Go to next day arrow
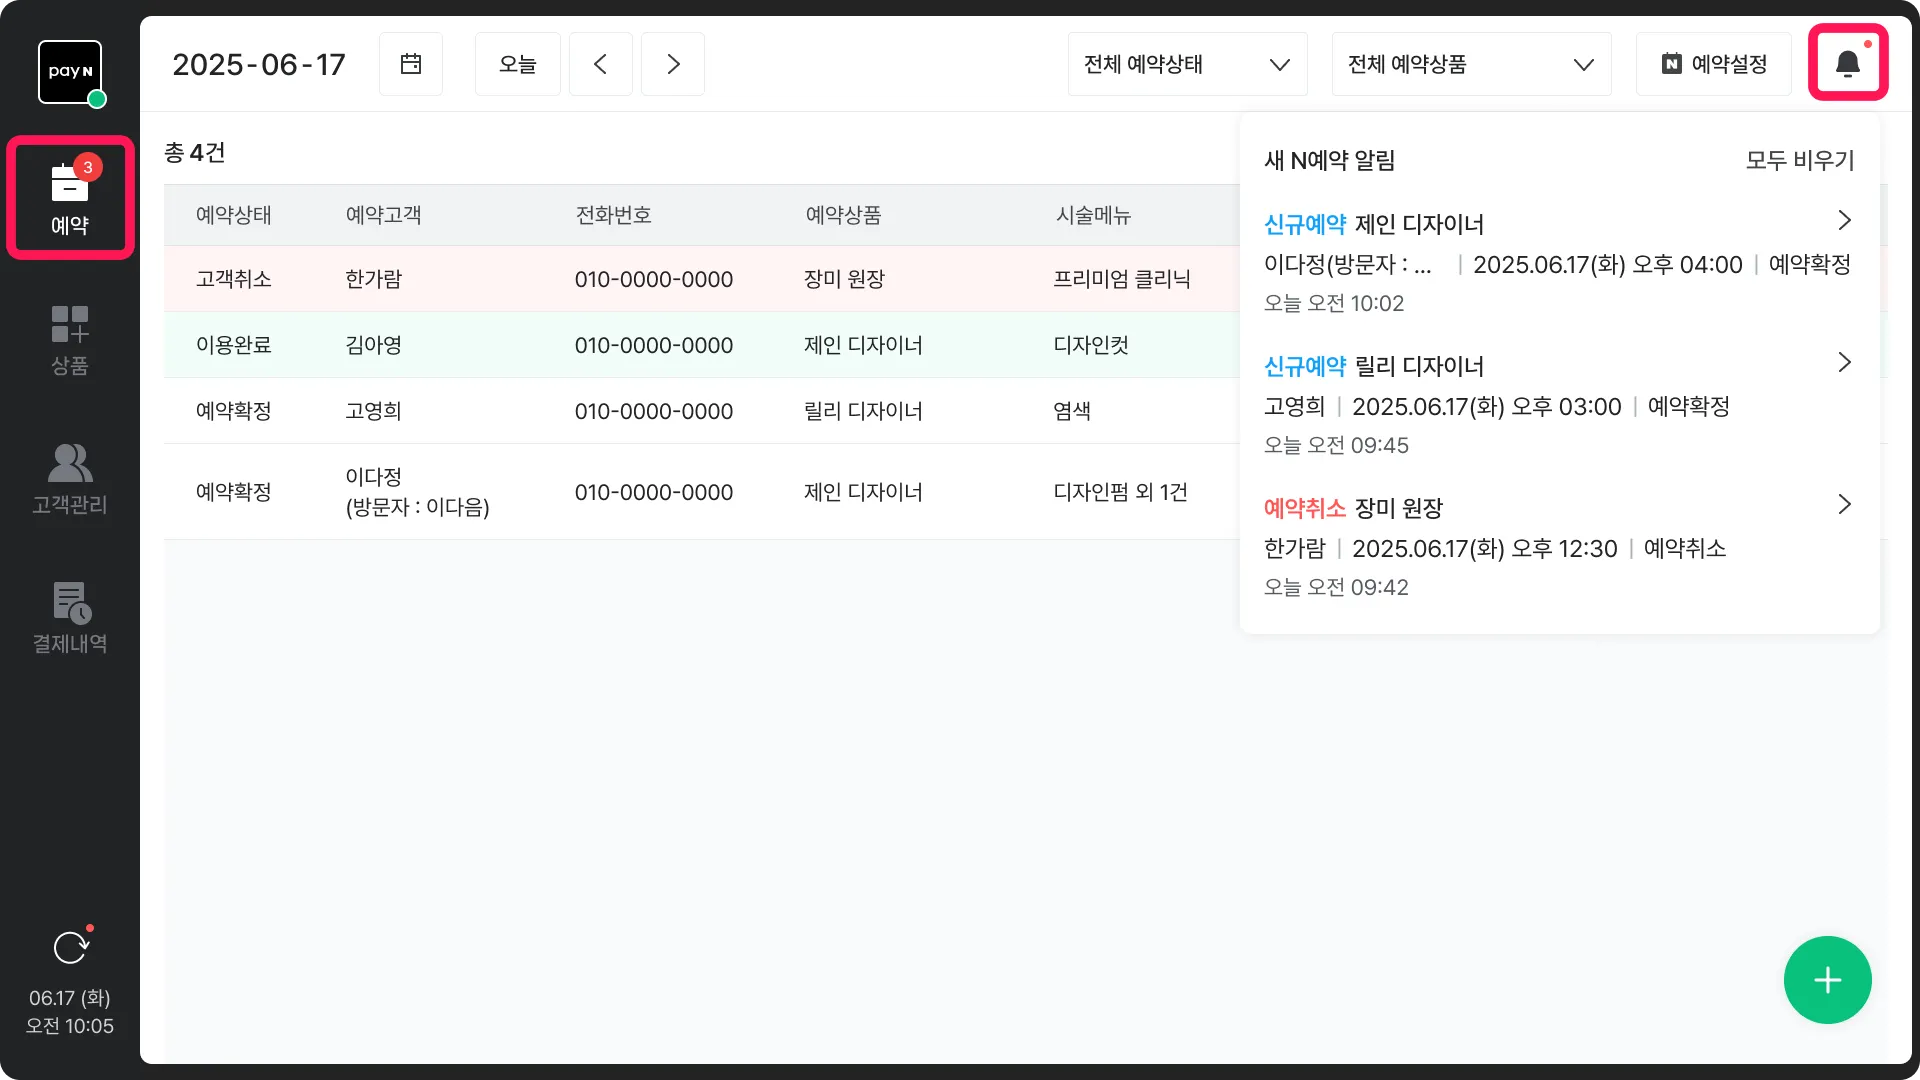Screen dimensions: 1920x1080 (673, 64)
